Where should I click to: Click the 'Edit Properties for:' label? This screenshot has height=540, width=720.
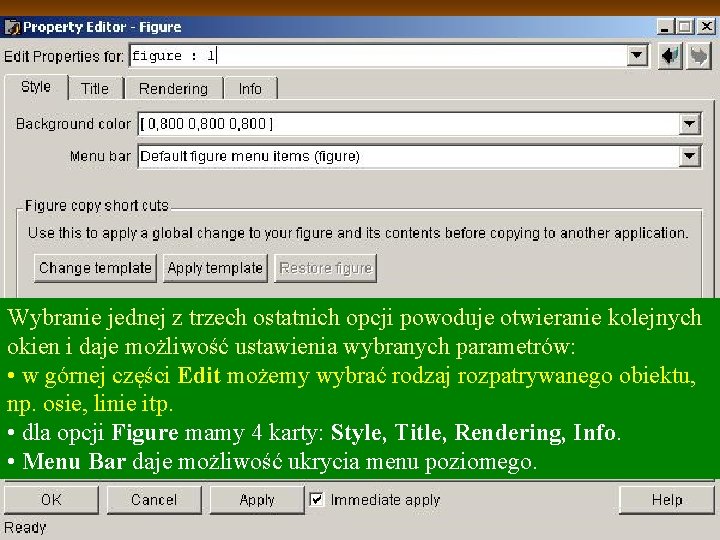(64, 56)
